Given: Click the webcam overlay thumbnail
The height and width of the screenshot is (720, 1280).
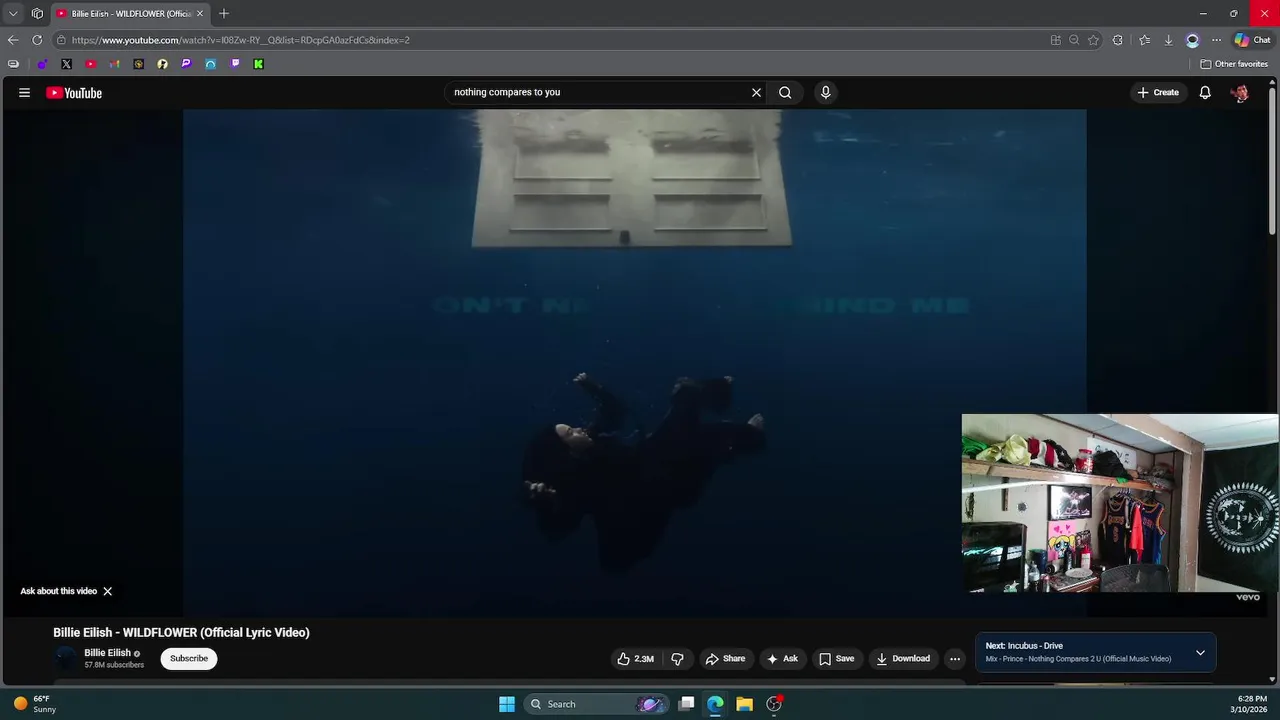Looking at the screenshot, I should coord(1120,503).
